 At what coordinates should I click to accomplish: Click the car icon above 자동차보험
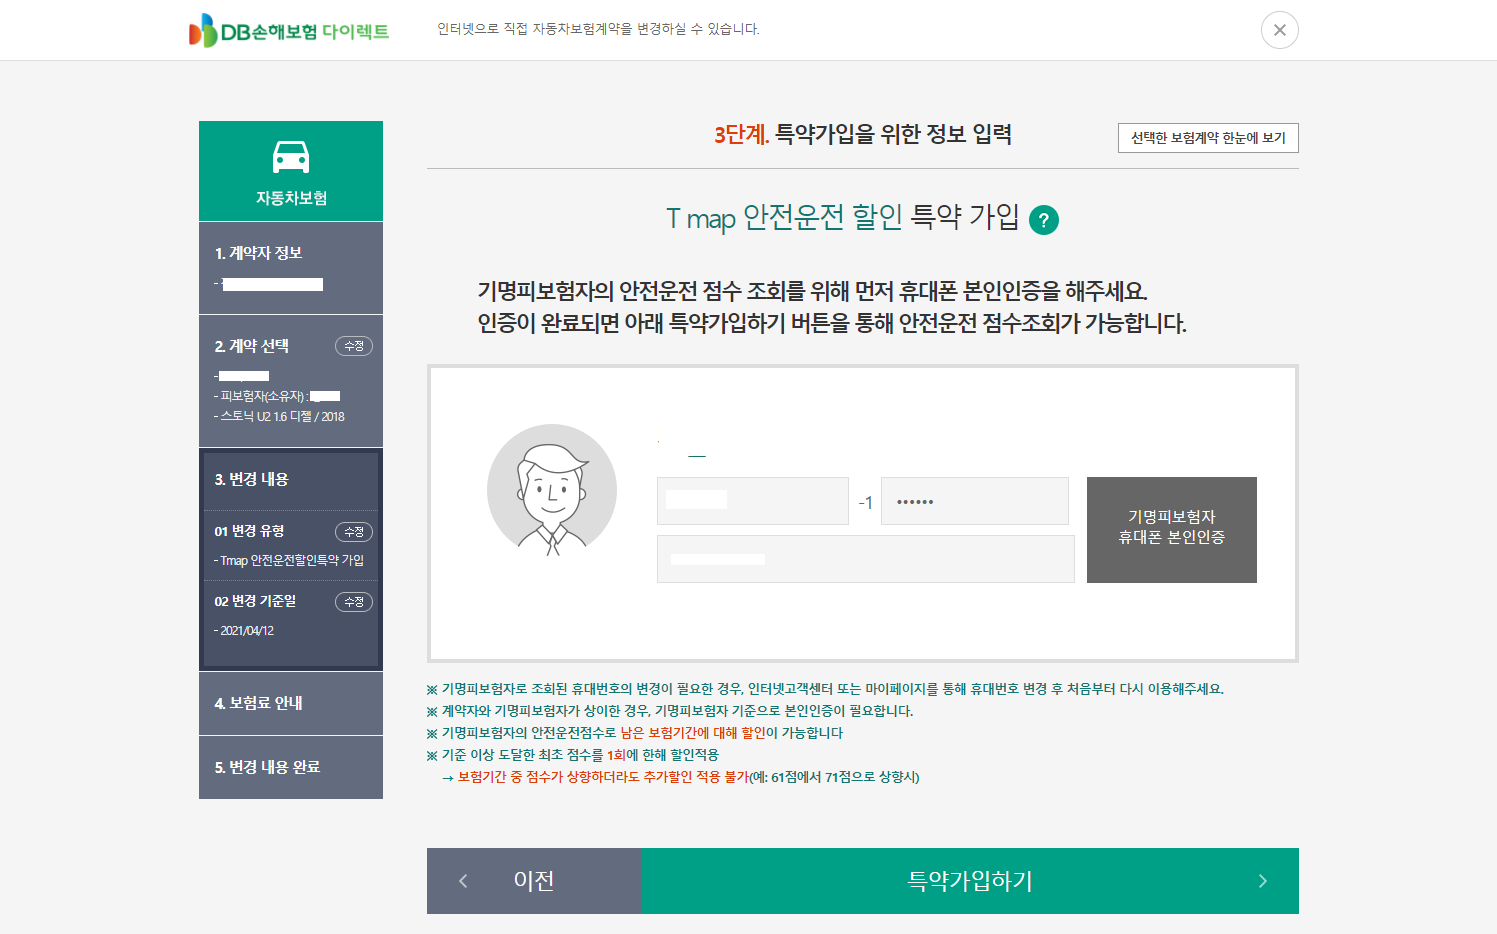click(x=291, y=157)
